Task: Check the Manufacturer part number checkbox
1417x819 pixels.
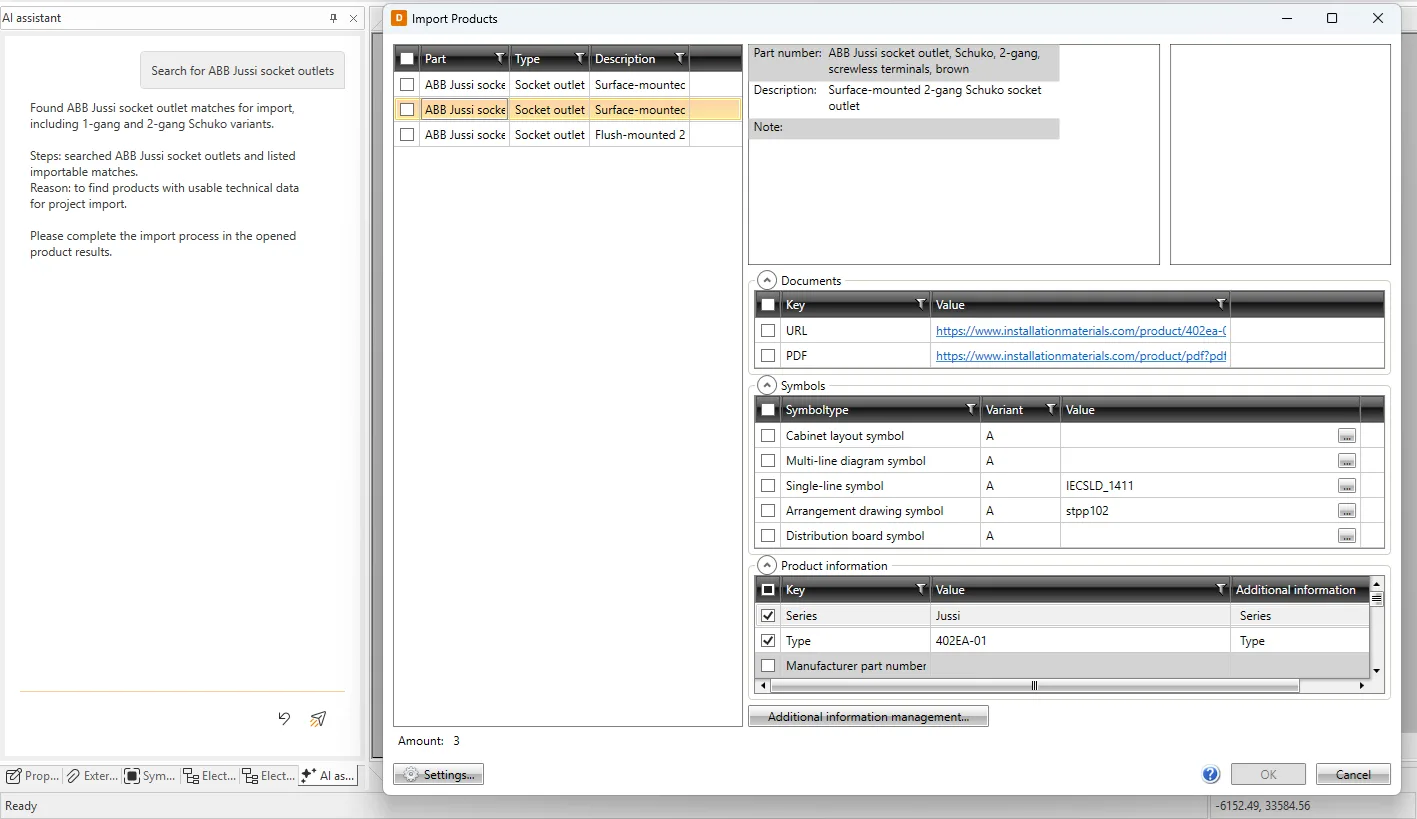Action: click(x=768, y=666)
